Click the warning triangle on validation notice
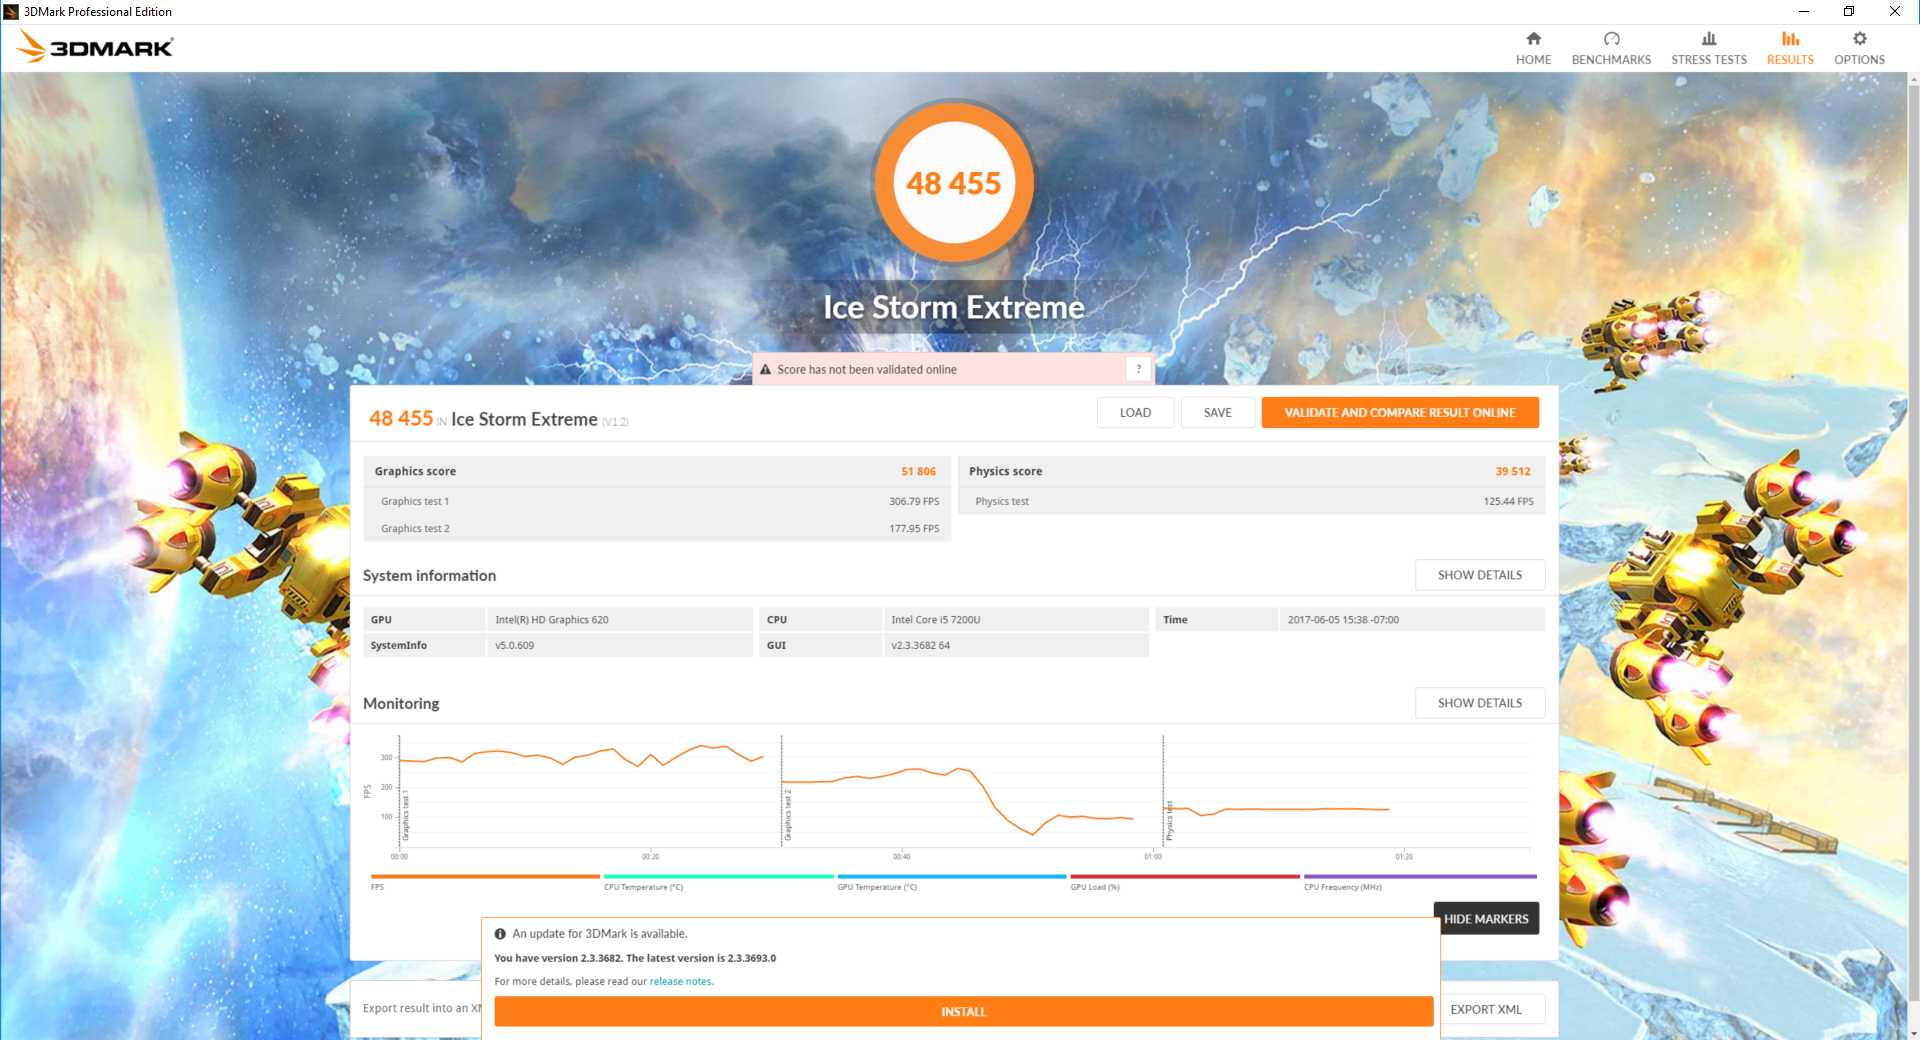Screen dimensions: 1920x1040 765,369
